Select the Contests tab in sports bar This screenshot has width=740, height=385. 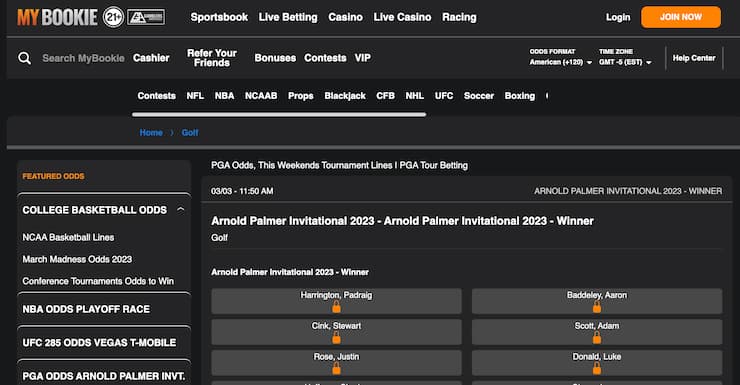(x=157, y=96)
